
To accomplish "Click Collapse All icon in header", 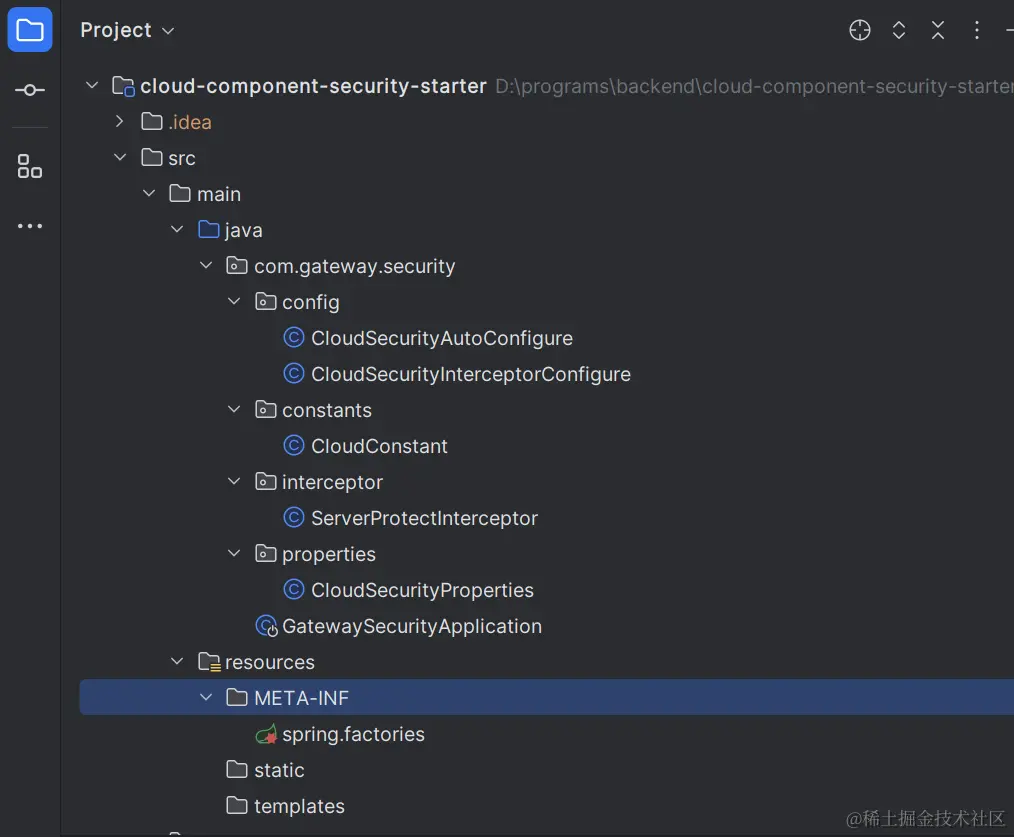I will click(x=938, y=30).
